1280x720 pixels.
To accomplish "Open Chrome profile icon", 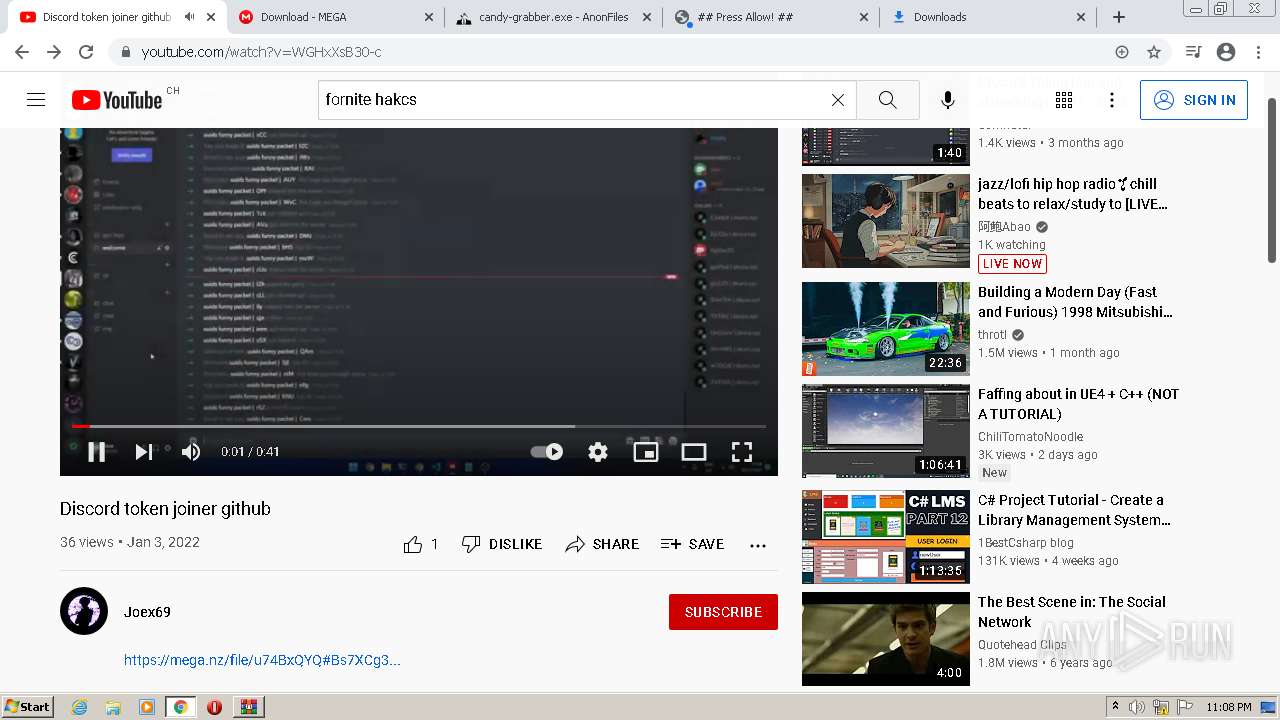I will pyautogui.click(x=1226, y=52).
